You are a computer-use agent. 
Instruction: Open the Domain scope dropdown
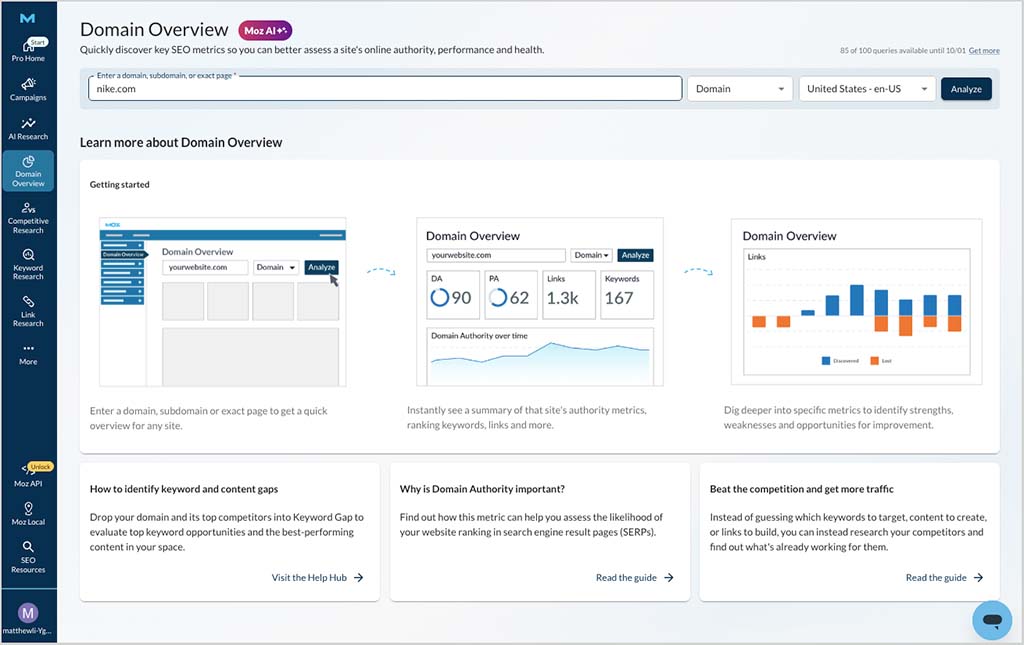coord(740,89)
